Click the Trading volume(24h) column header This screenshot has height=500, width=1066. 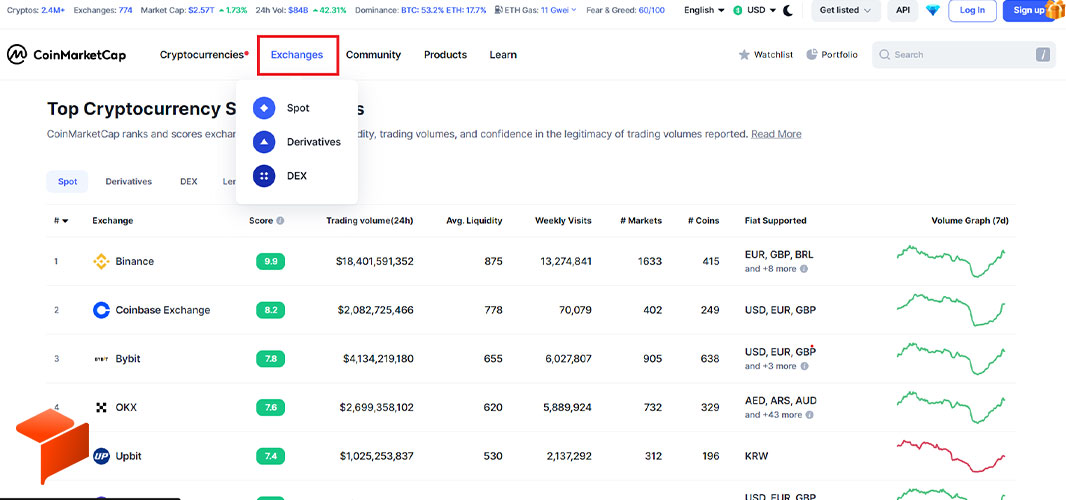(x=370, y=221)
